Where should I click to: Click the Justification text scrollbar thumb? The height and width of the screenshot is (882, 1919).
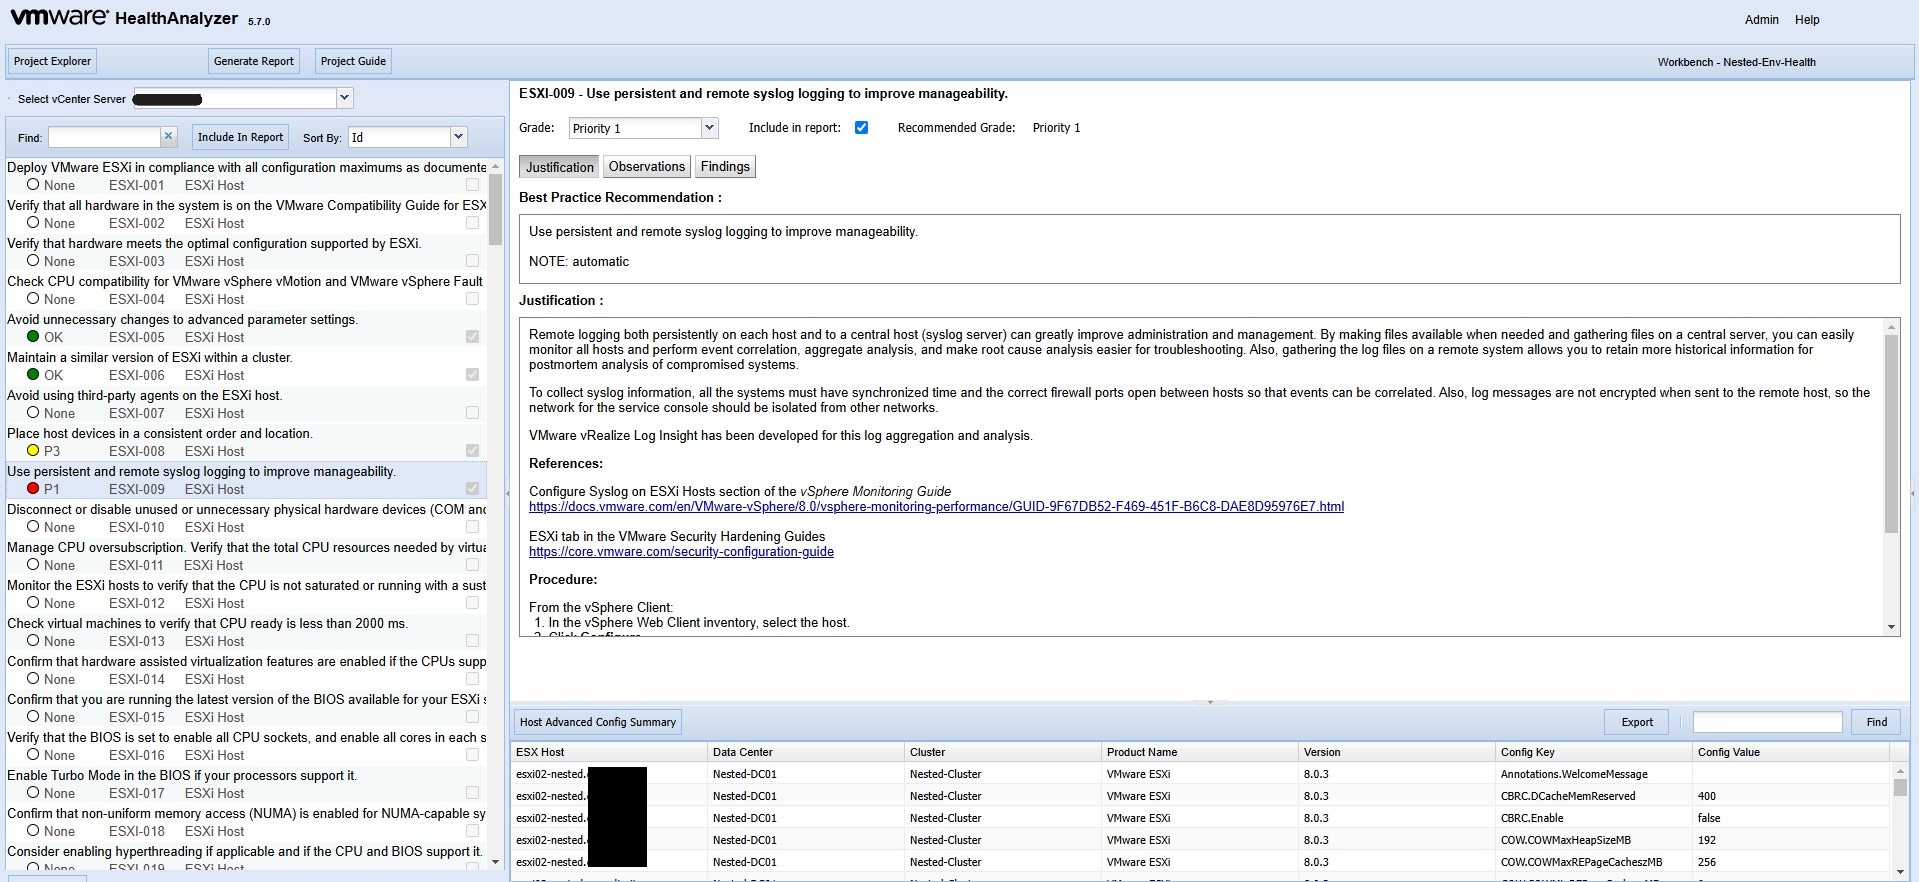click(1891, 433)
